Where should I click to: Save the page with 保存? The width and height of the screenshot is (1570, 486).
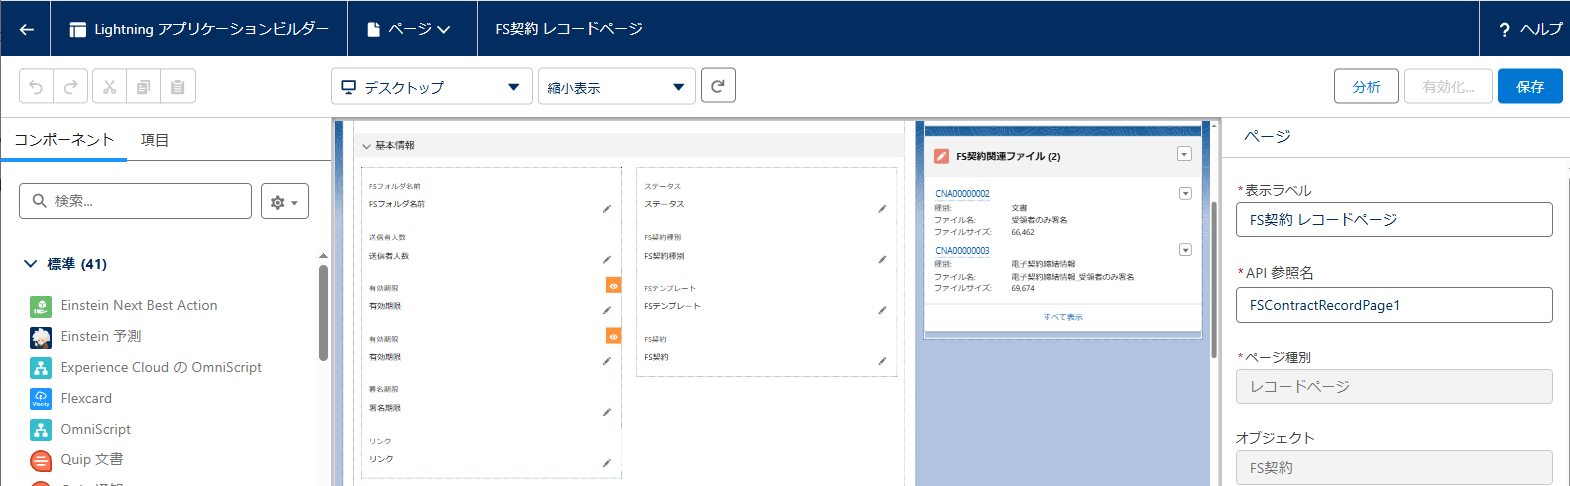[1530, 87]
